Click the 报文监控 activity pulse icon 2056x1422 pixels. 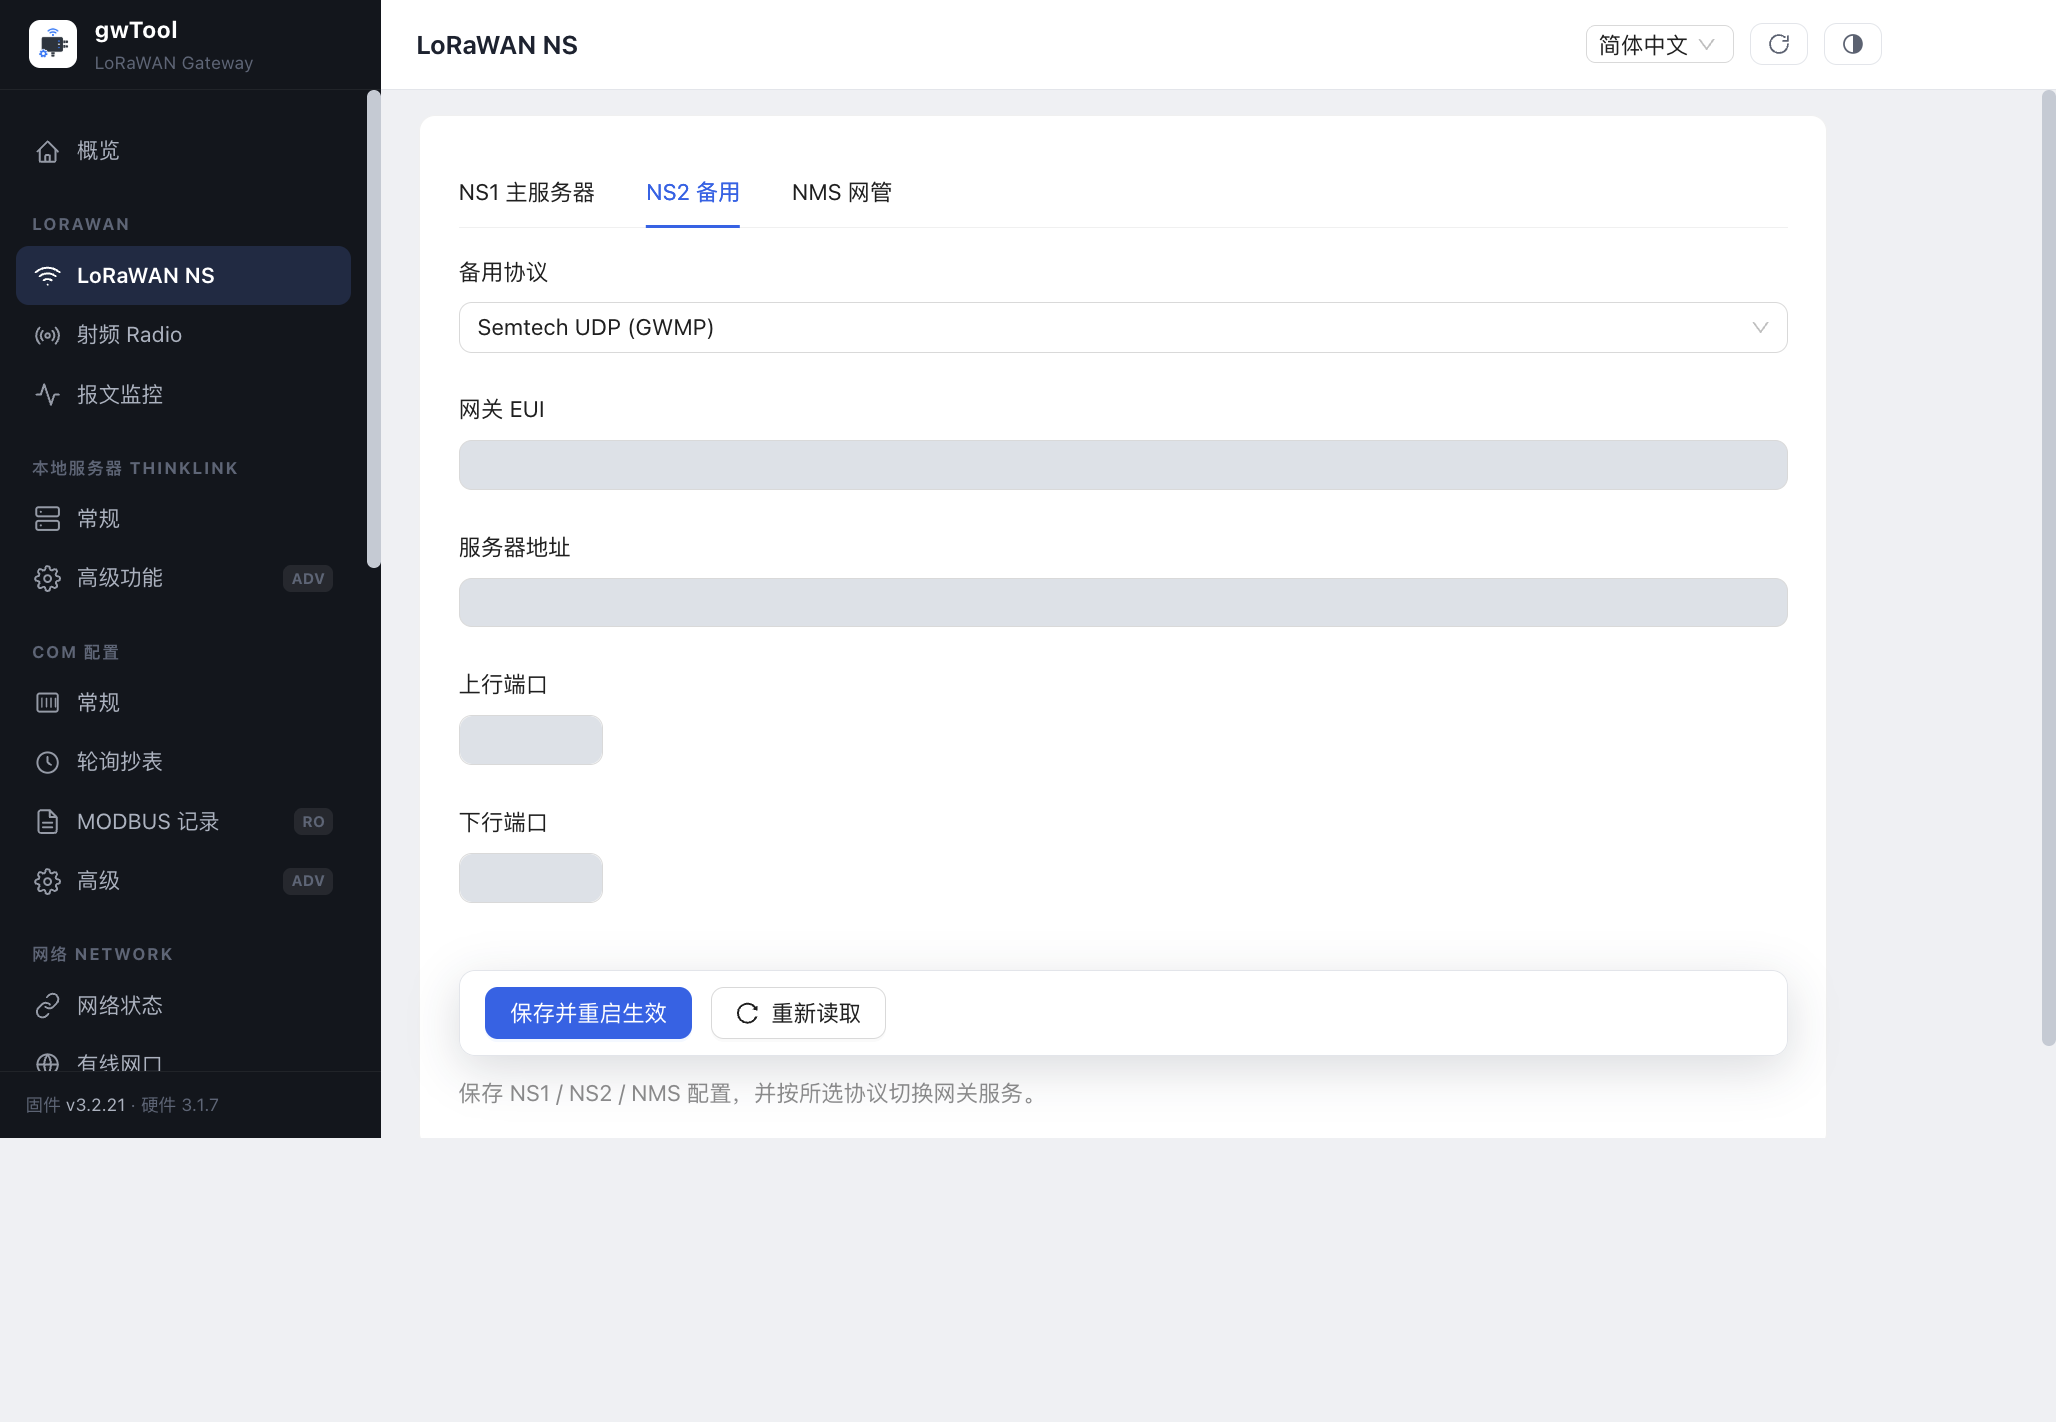point(47,395)
